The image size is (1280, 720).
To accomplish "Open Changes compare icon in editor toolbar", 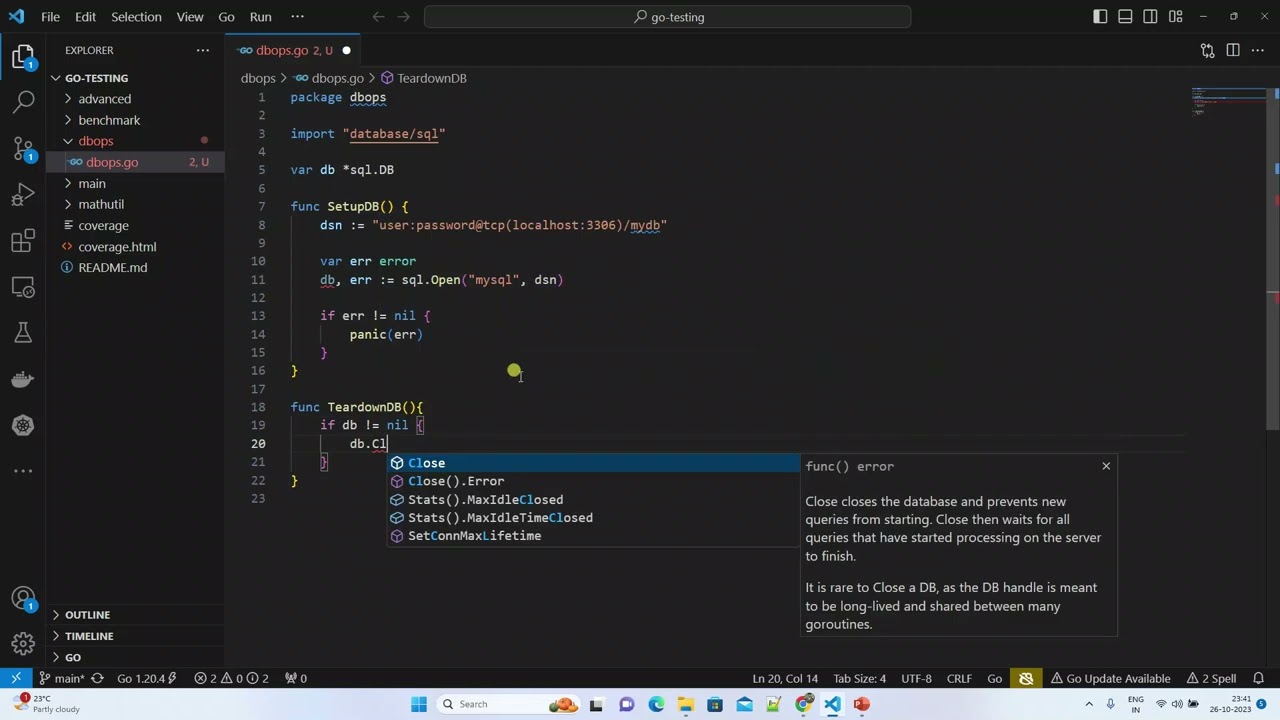I will click(1207, 50).
